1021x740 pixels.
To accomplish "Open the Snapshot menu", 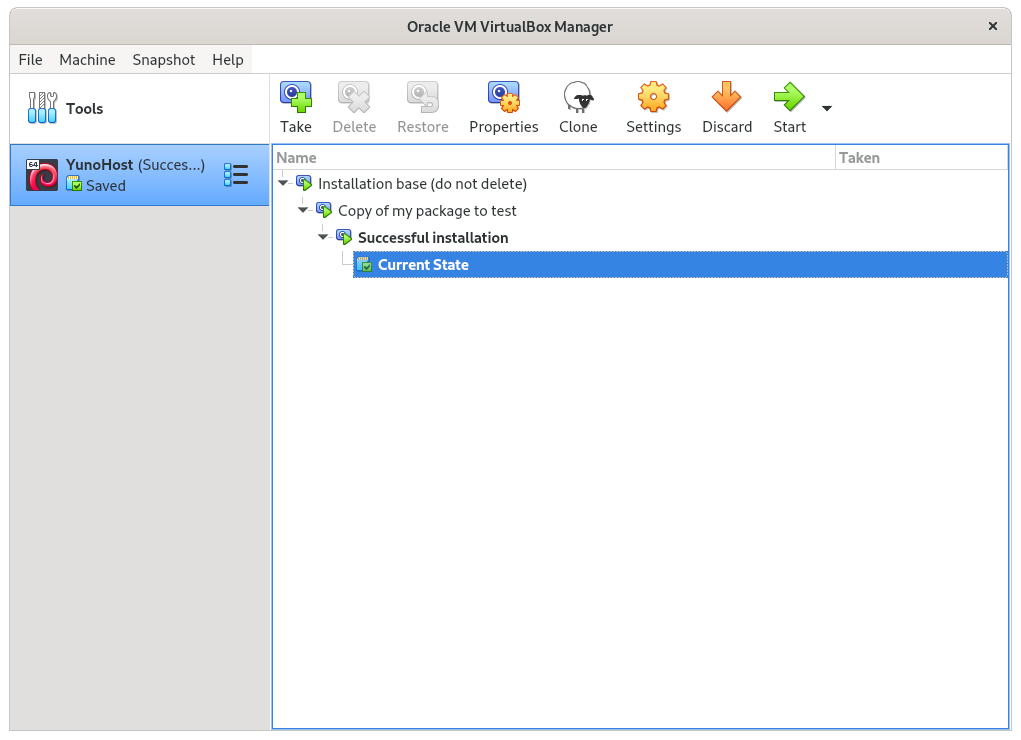I will pos(164,60).
